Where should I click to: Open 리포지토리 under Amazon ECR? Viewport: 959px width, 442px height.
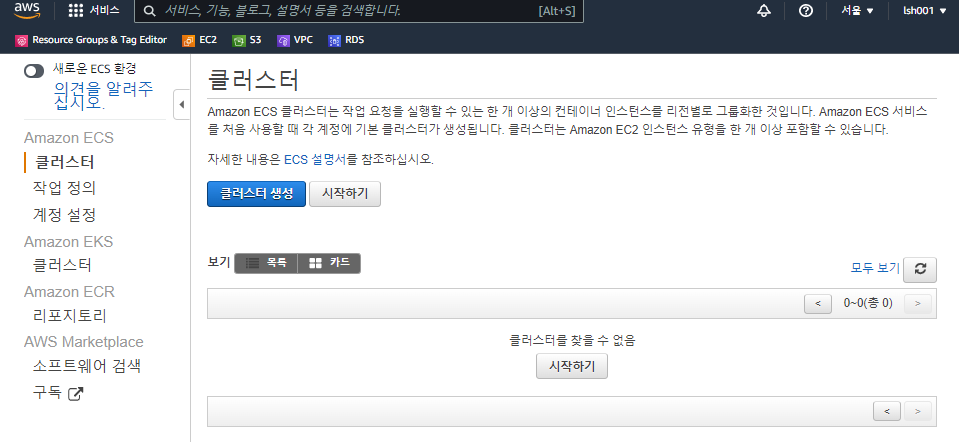(70, 315)
